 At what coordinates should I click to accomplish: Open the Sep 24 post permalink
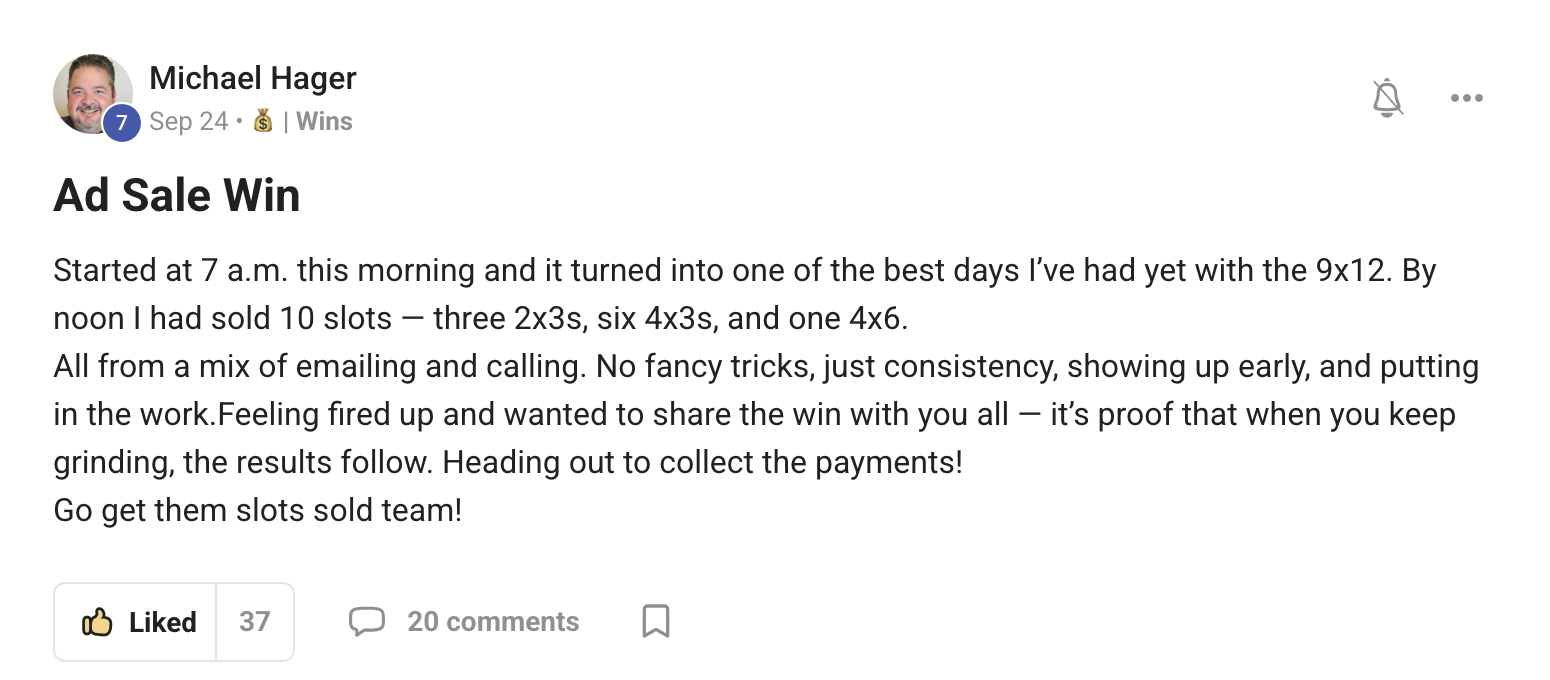pyautogui.click(x=188, y=121)
